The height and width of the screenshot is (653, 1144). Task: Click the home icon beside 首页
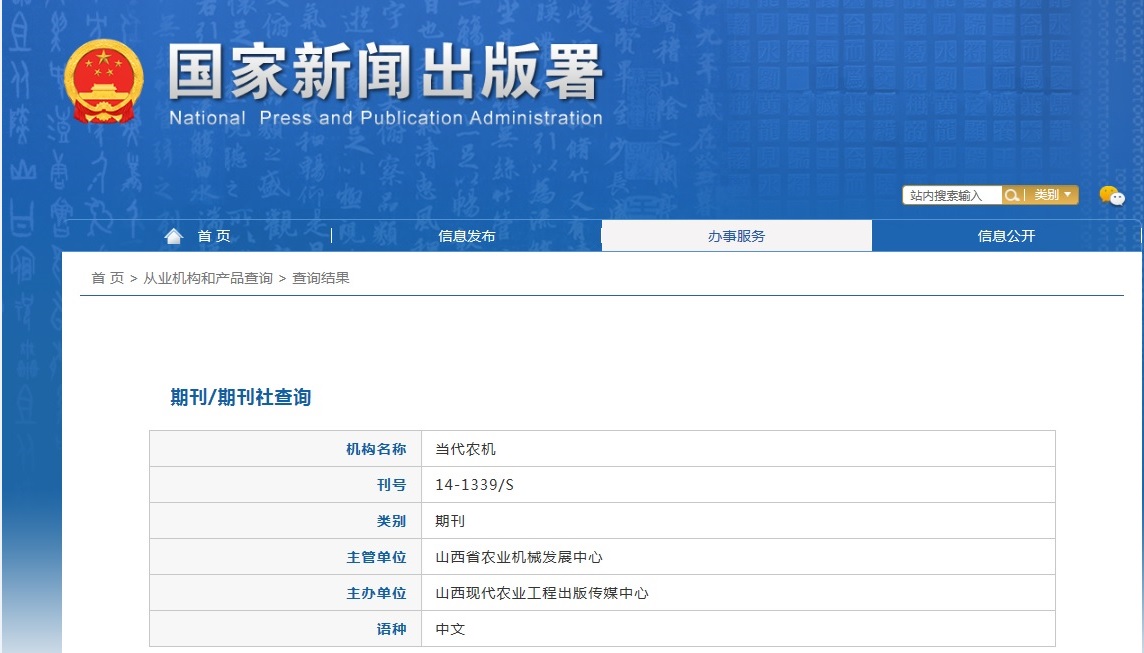pyautogui.click(x=174, y=234)
